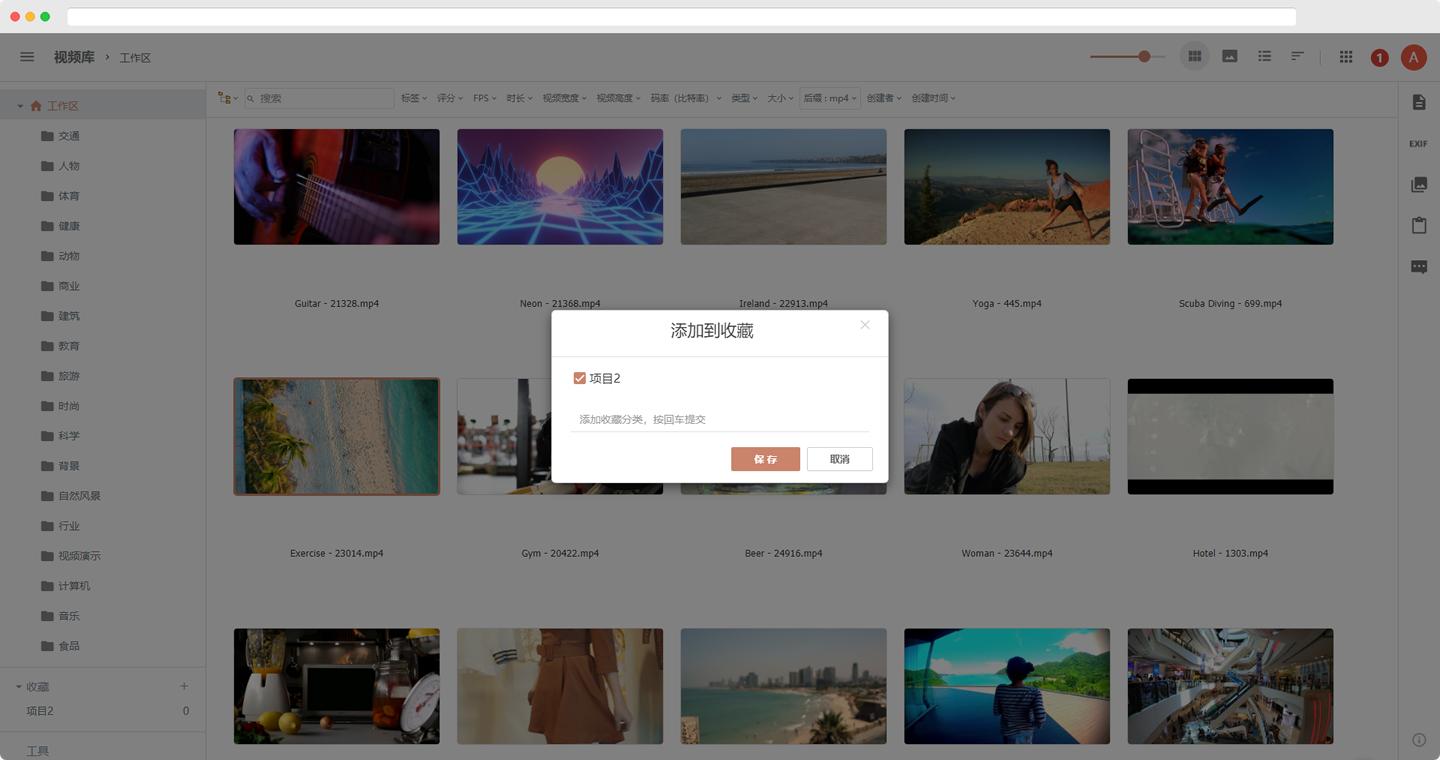This screenshot has height=760, width=1440.
Task: Open the apps grid launcher
Action: point(1346,57)
